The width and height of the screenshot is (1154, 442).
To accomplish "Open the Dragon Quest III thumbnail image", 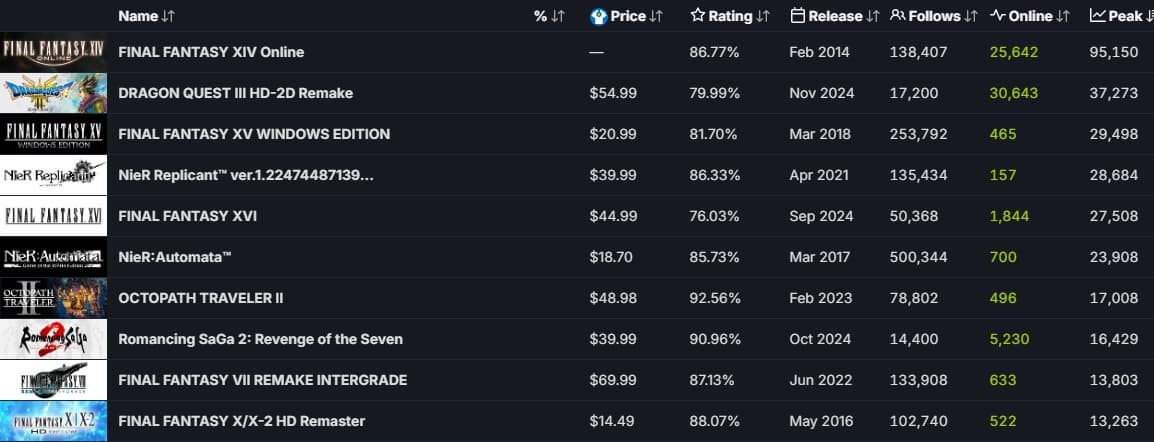I will [x=53, y=93].
